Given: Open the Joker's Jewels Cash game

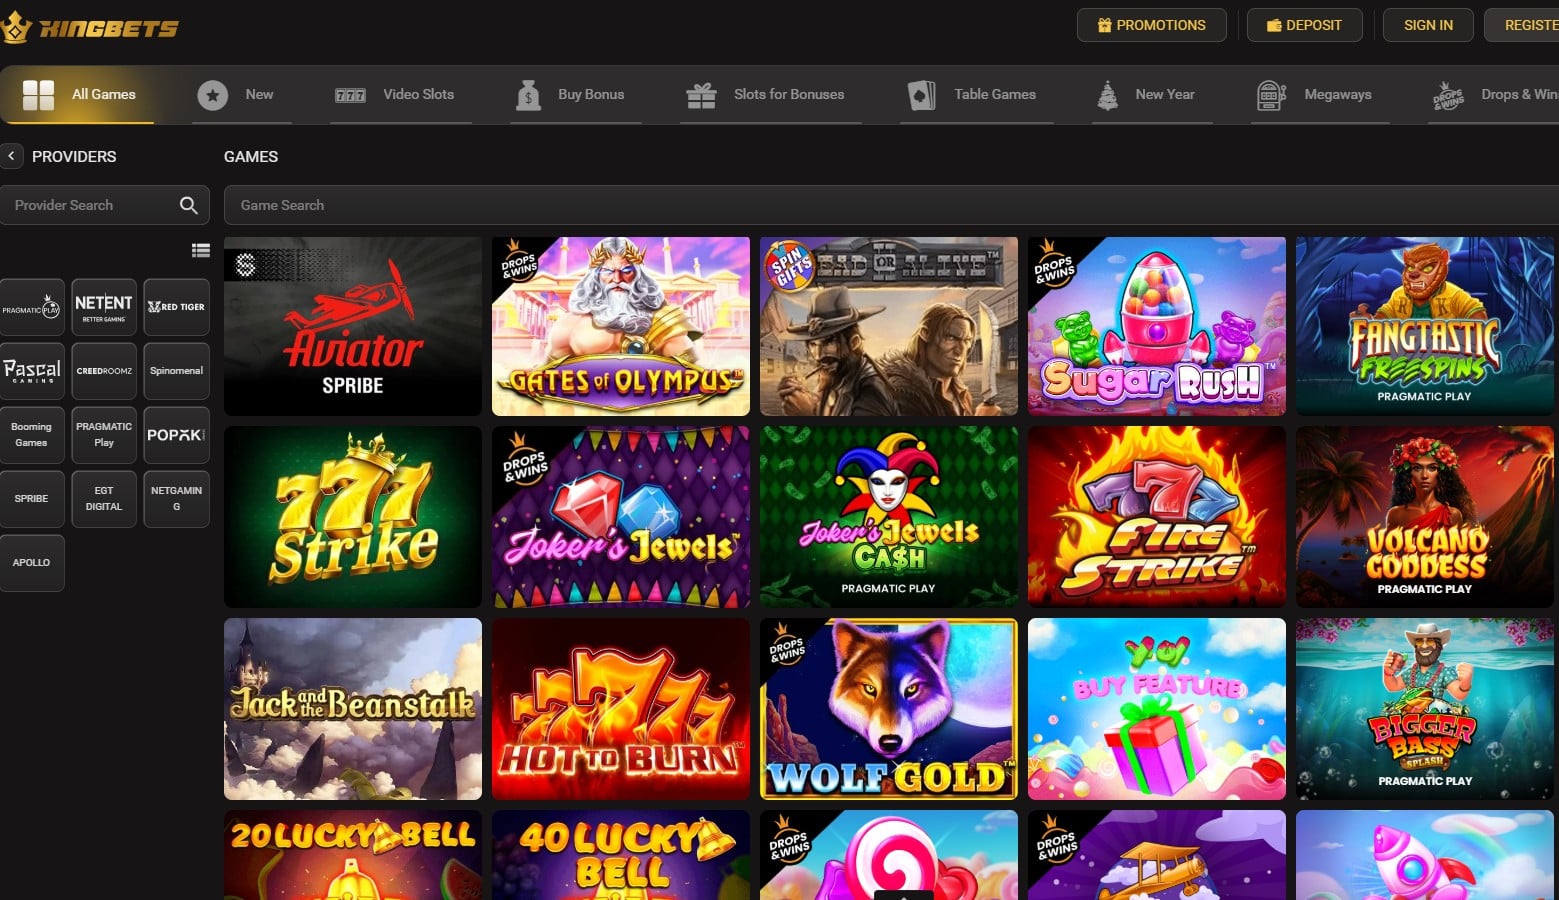Looking at the screenshot, I should 889,517.
